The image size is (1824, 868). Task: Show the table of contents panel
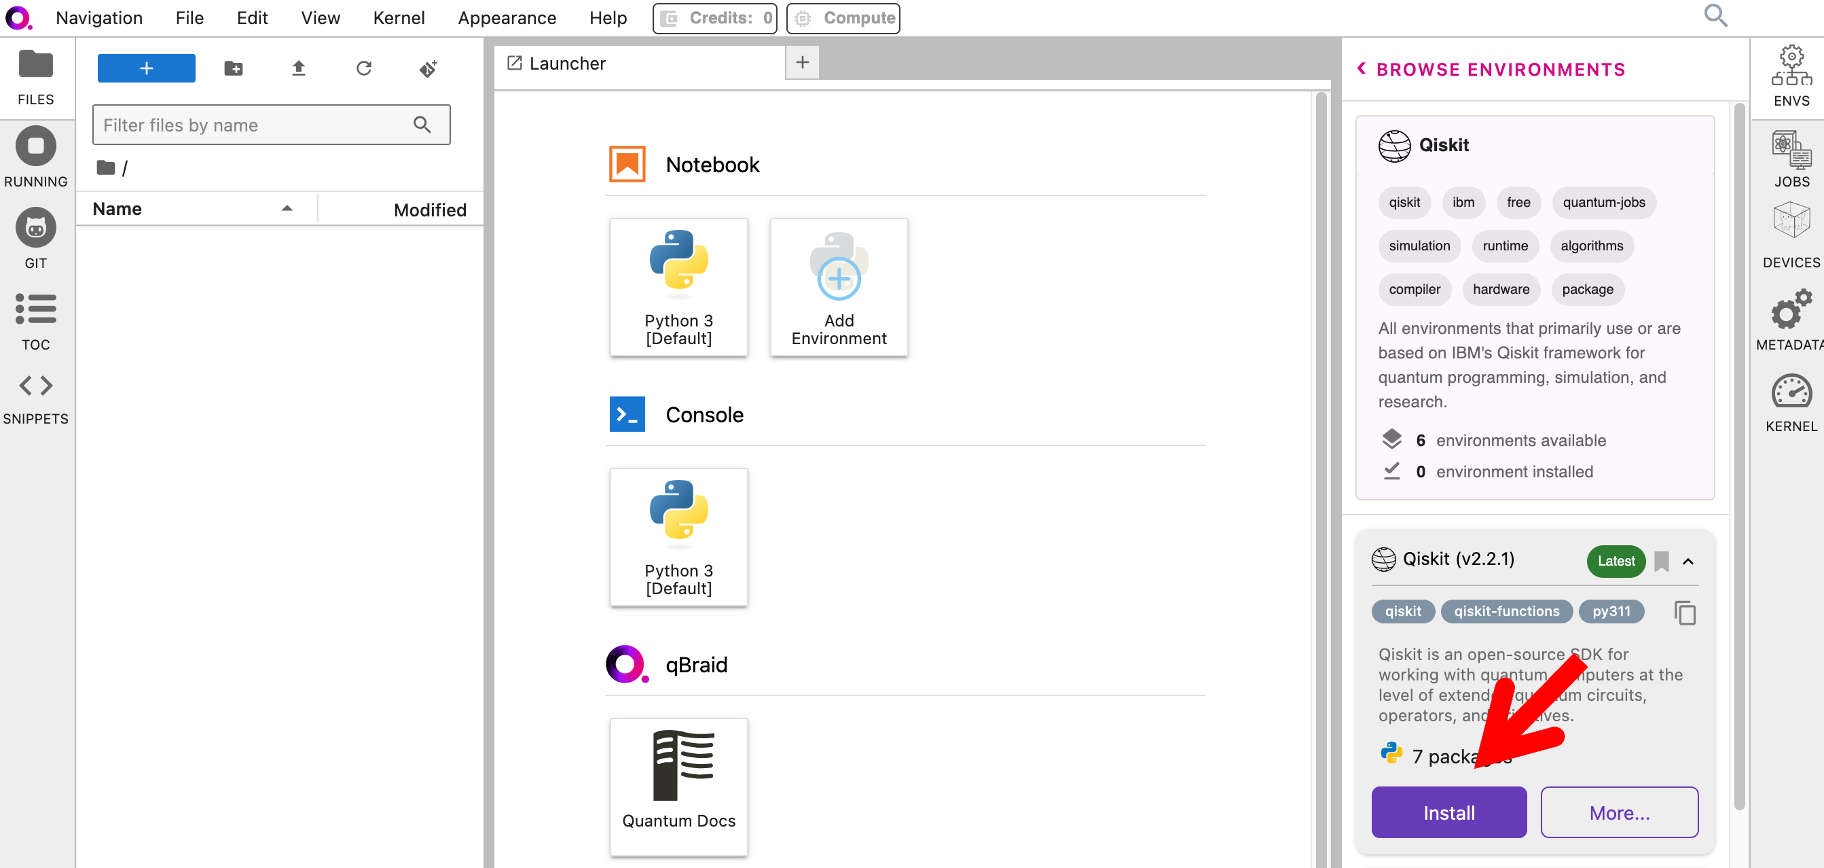(36, 322)
